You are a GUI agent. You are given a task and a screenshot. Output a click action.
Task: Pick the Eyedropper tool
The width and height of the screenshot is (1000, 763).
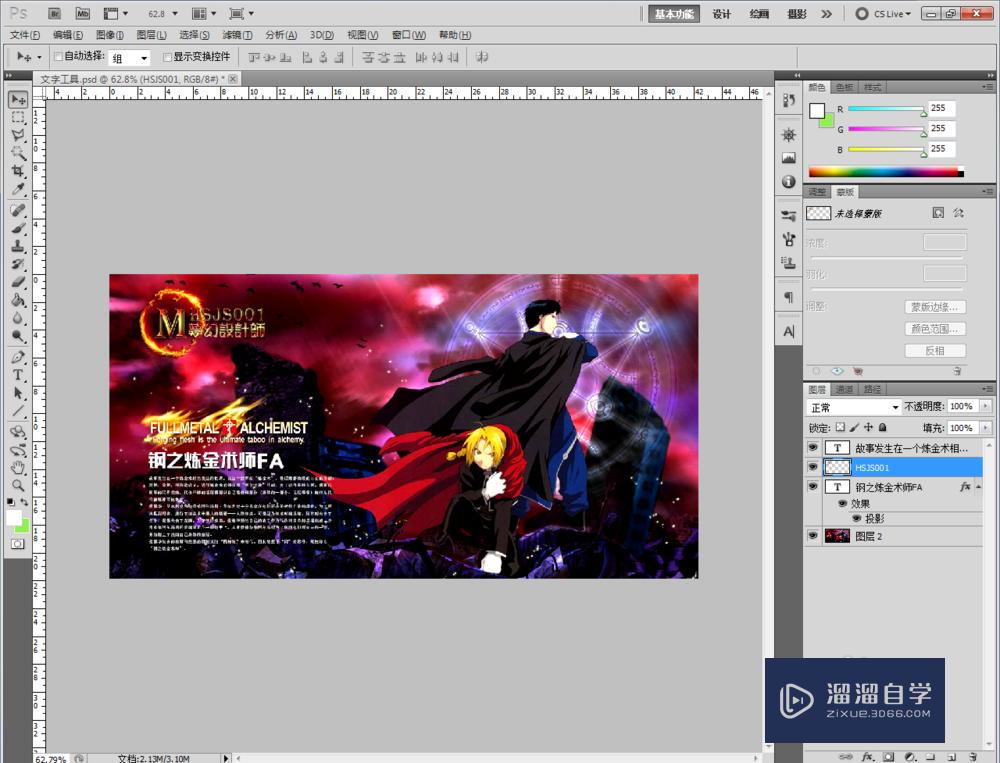18,190
